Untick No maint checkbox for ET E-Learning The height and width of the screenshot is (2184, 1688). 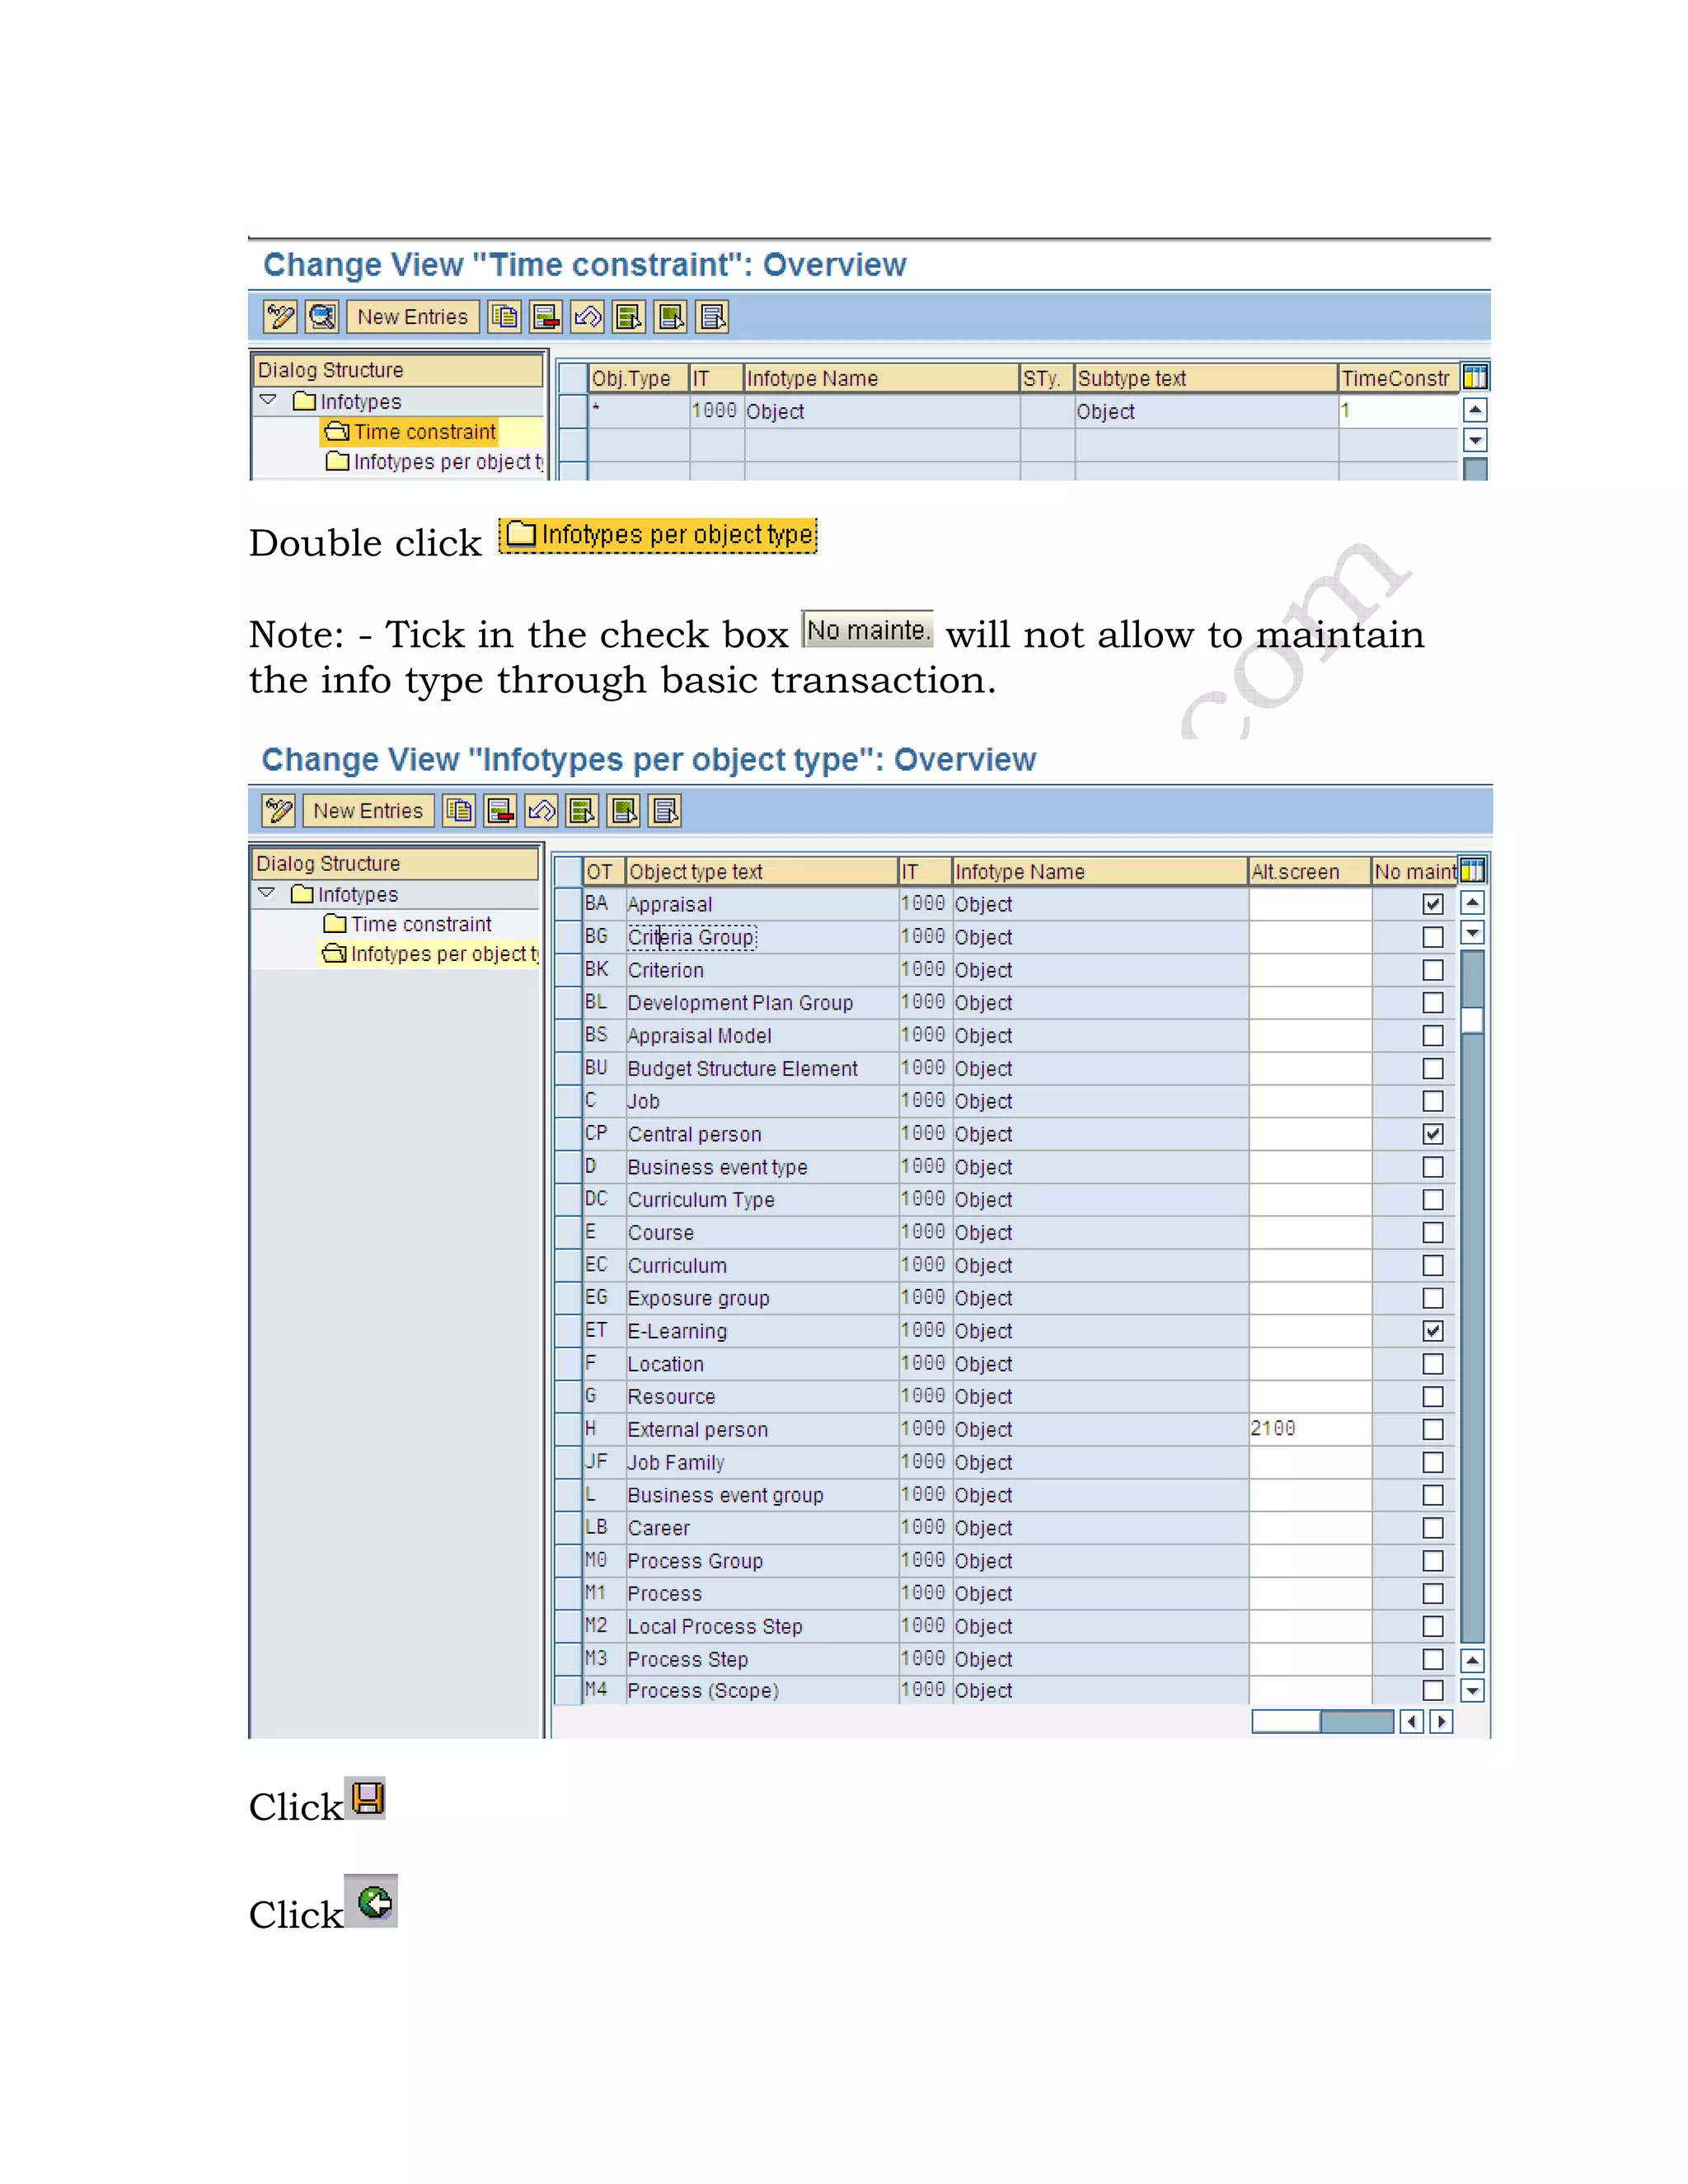click(x=1433, y=1331)
